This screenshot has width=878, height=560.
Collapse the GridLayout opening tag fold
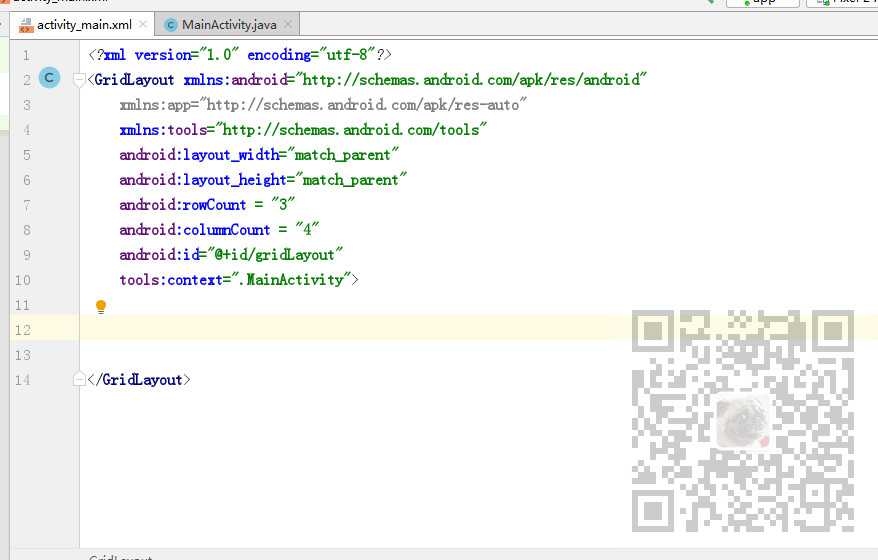point(78,80)
